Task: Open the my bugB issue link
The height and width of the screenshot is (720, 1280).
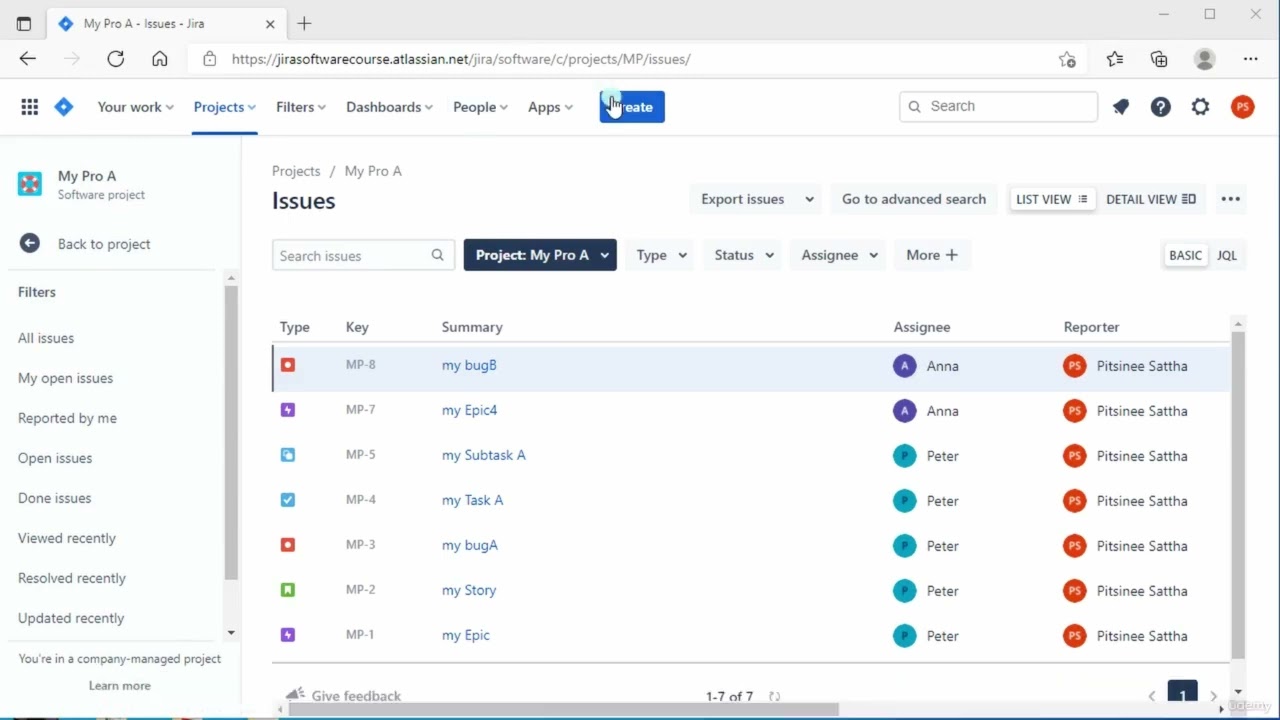Action: [x=469, y=365]
